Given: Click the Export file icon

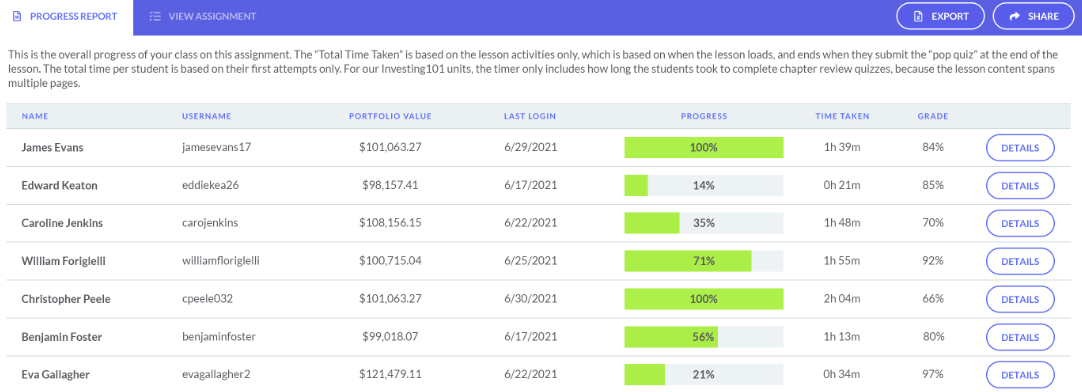Looking at the screenshot, I should [x=918, y=17].
